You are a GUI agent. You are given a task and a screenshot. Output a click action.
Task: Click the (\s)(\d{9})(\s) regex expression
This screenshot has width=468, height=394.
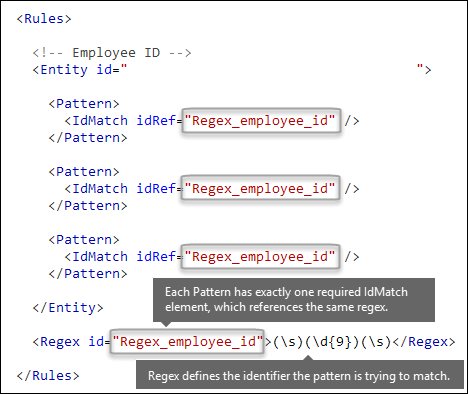click(332, 342)
